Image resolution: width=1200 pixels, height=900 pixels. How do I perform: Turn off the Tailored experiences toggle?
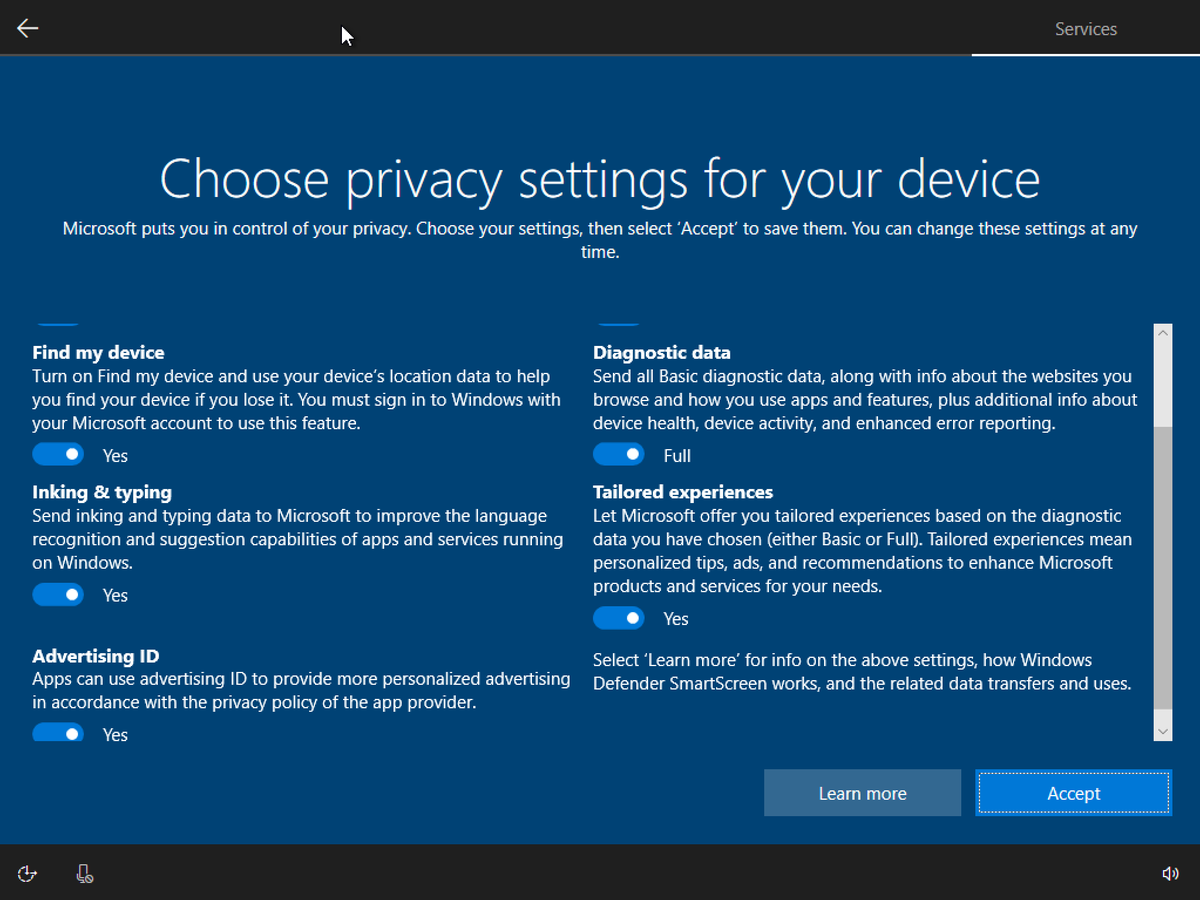tap(619, 619)
